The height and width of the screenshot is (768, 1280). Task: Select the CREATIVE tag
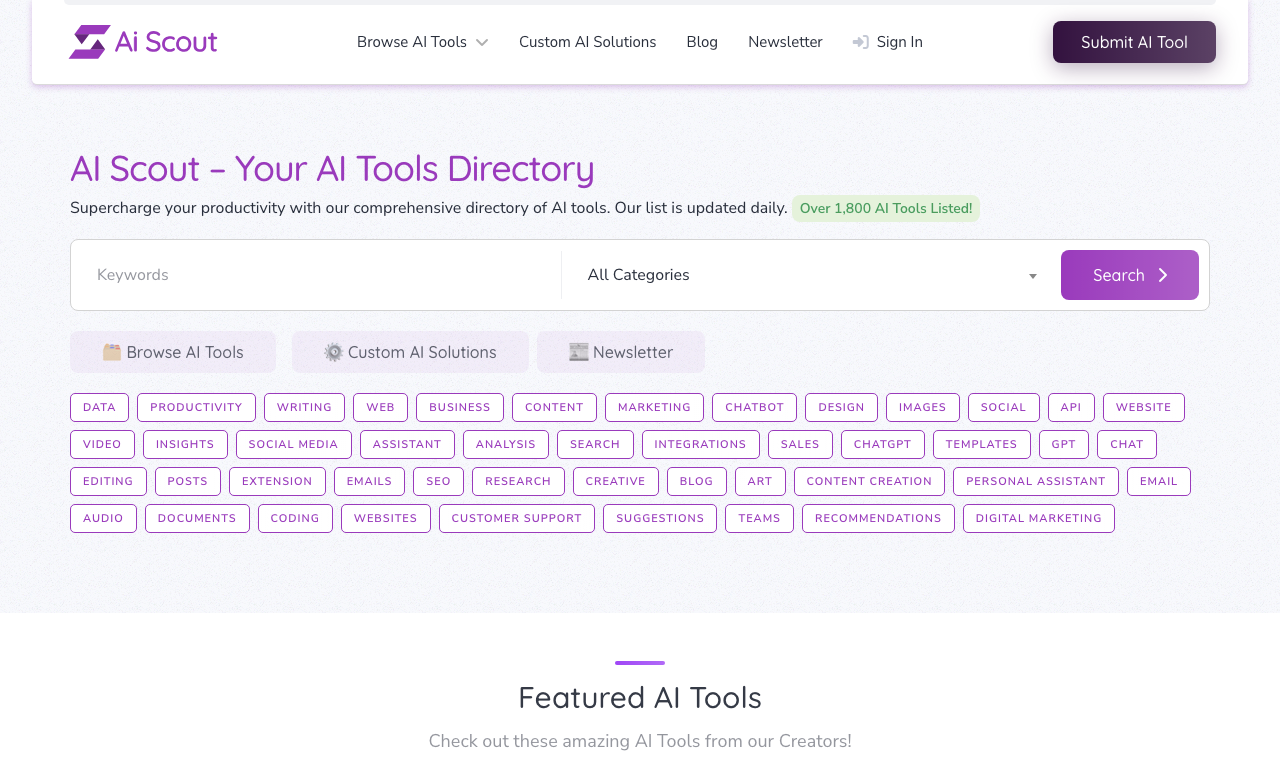tap(615, 481)
